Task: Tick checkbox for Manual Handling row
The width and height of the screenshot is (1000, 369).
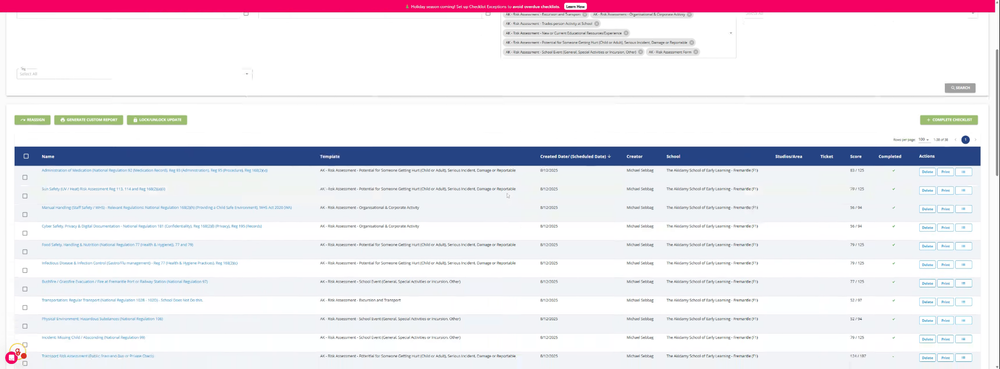Action: [x=25, y=214]
